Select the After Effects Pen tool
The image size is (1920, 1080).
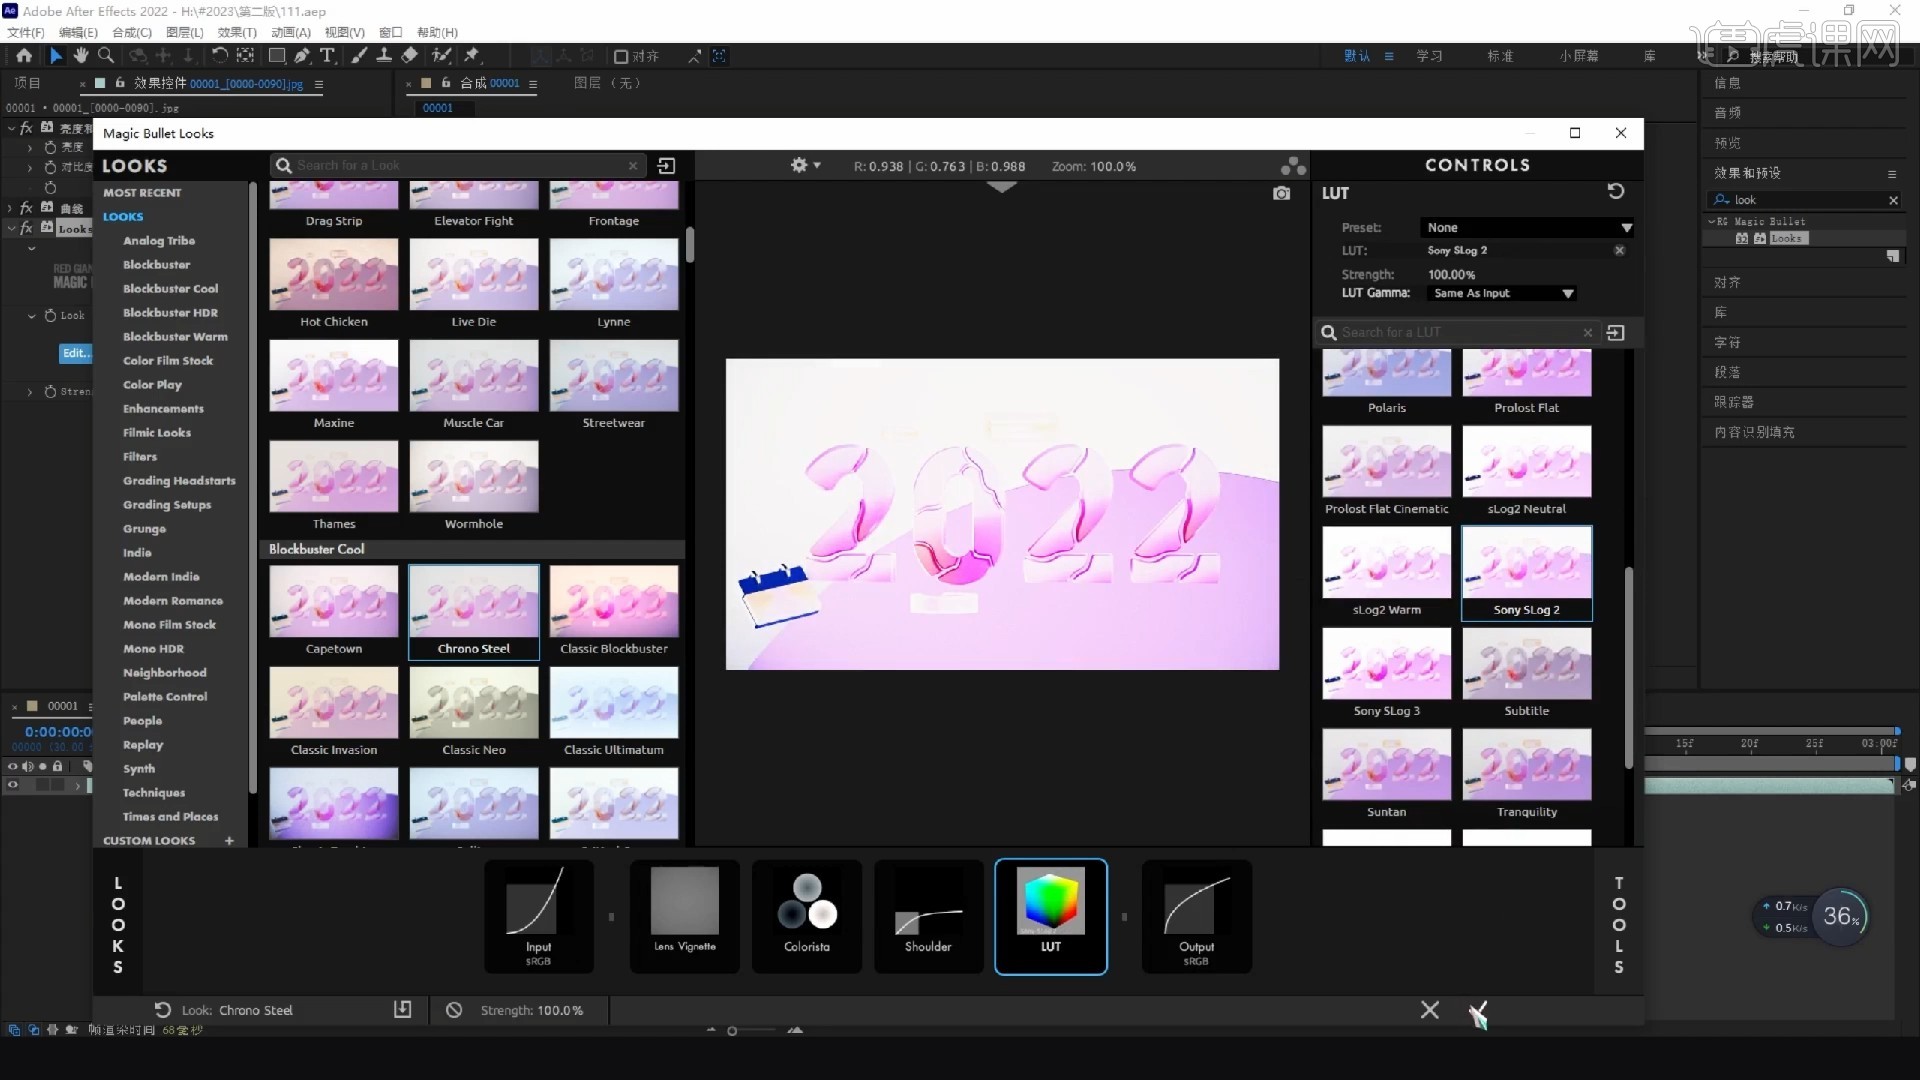coord(301,56)
